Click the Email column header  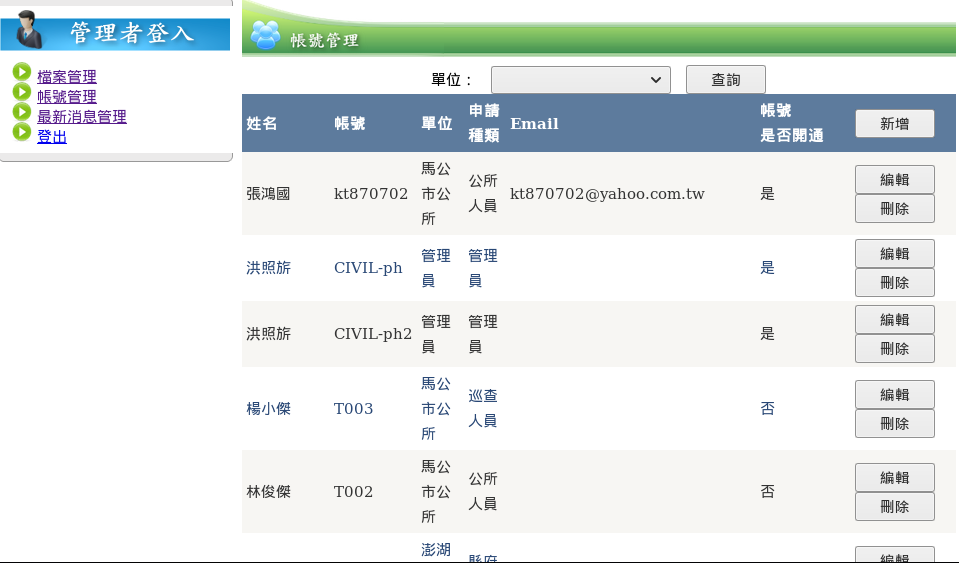tap(535, 123)
